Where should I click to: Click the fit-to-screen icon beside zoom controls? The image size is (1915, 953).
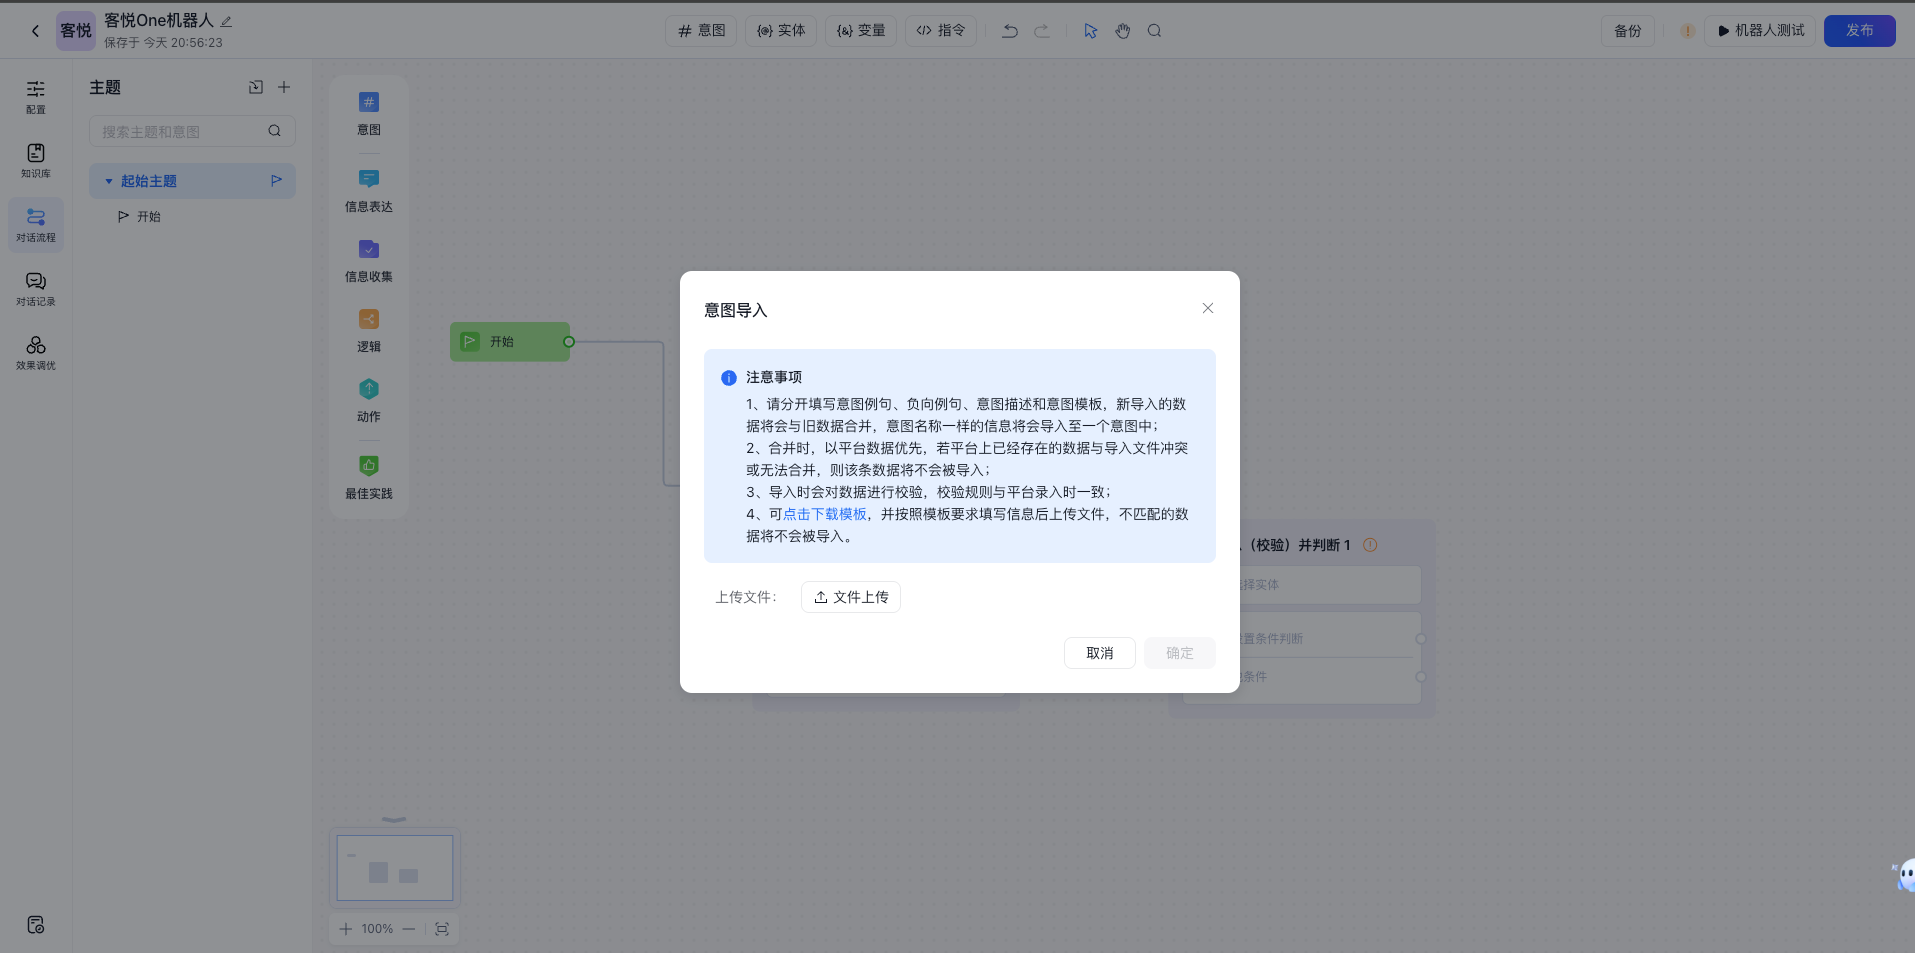[441, 928]
